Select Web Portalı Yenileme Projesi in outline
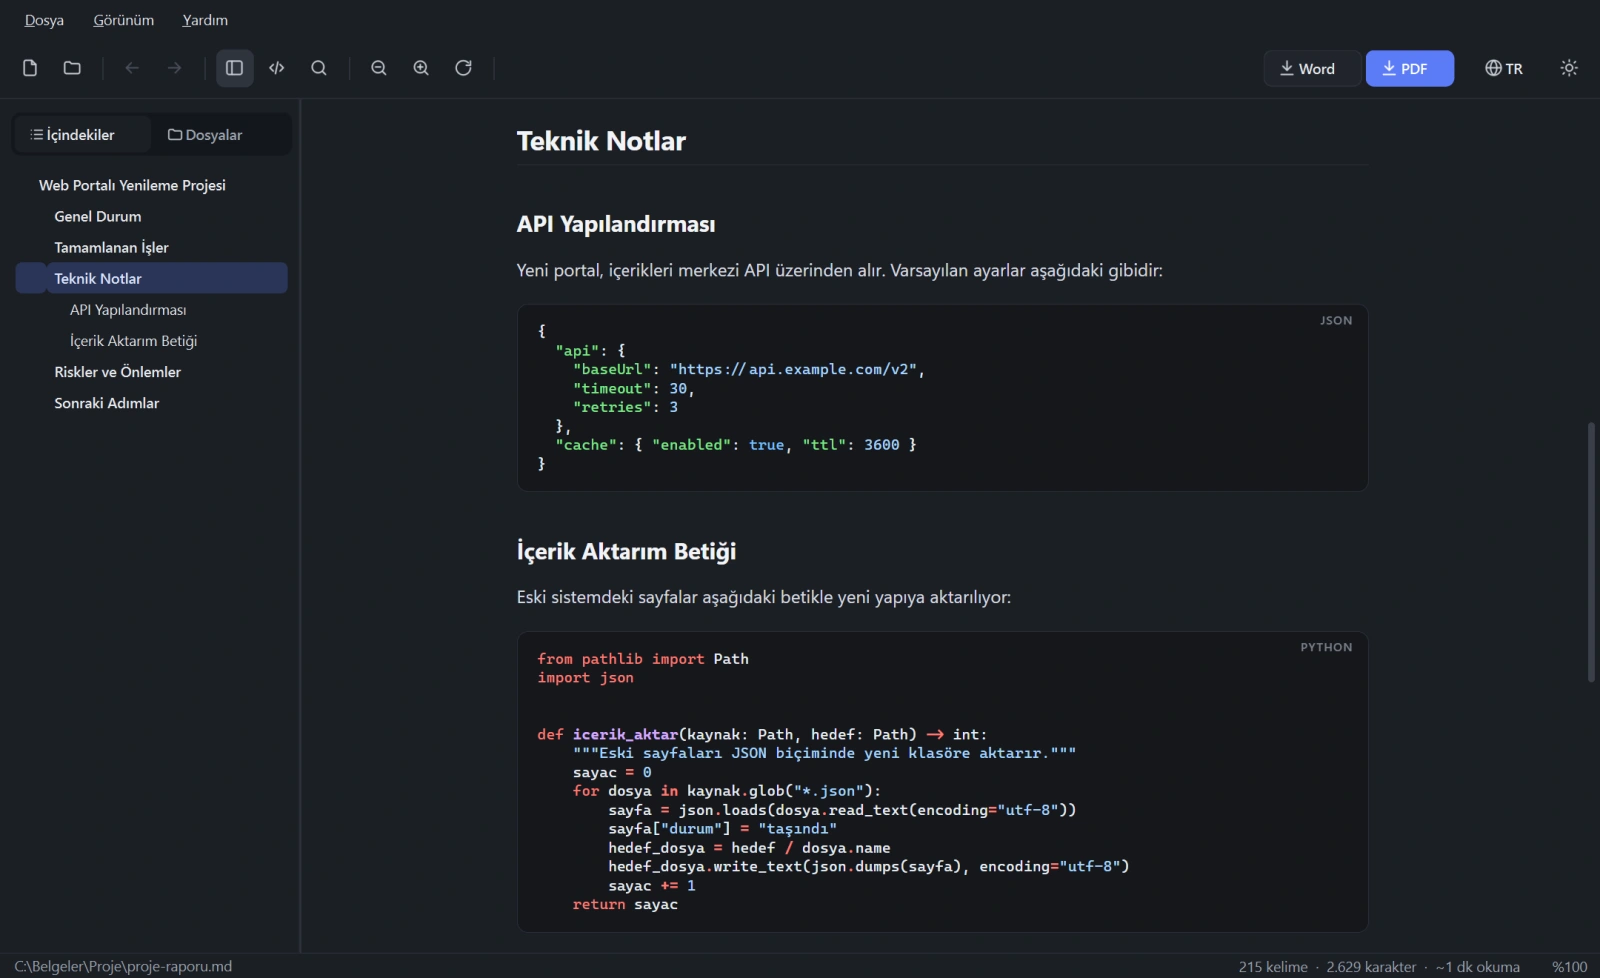This screenshot has height=978, width=1600. coord(132,185)
